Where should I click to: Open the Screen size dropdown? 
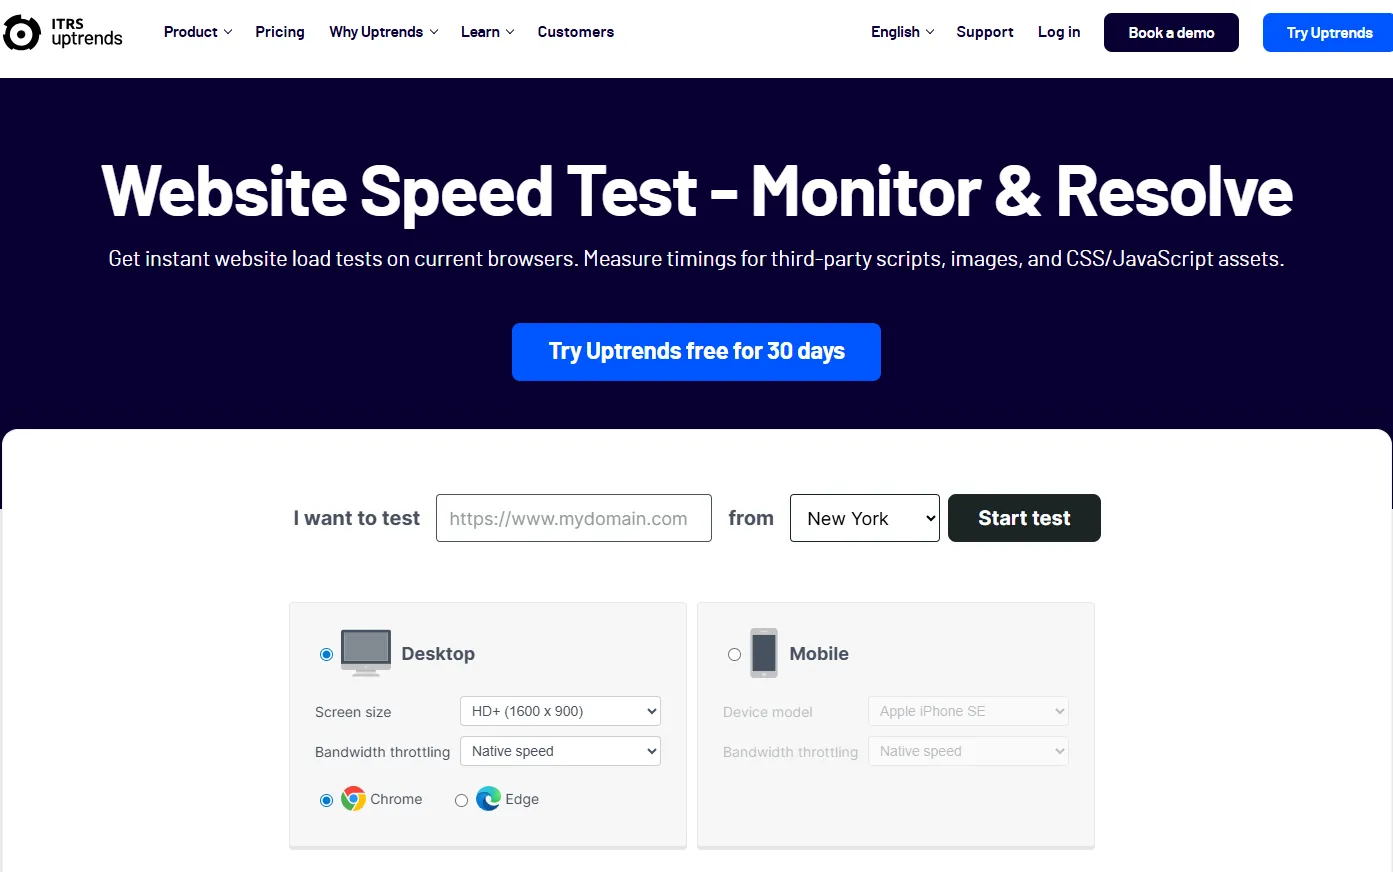559,711
